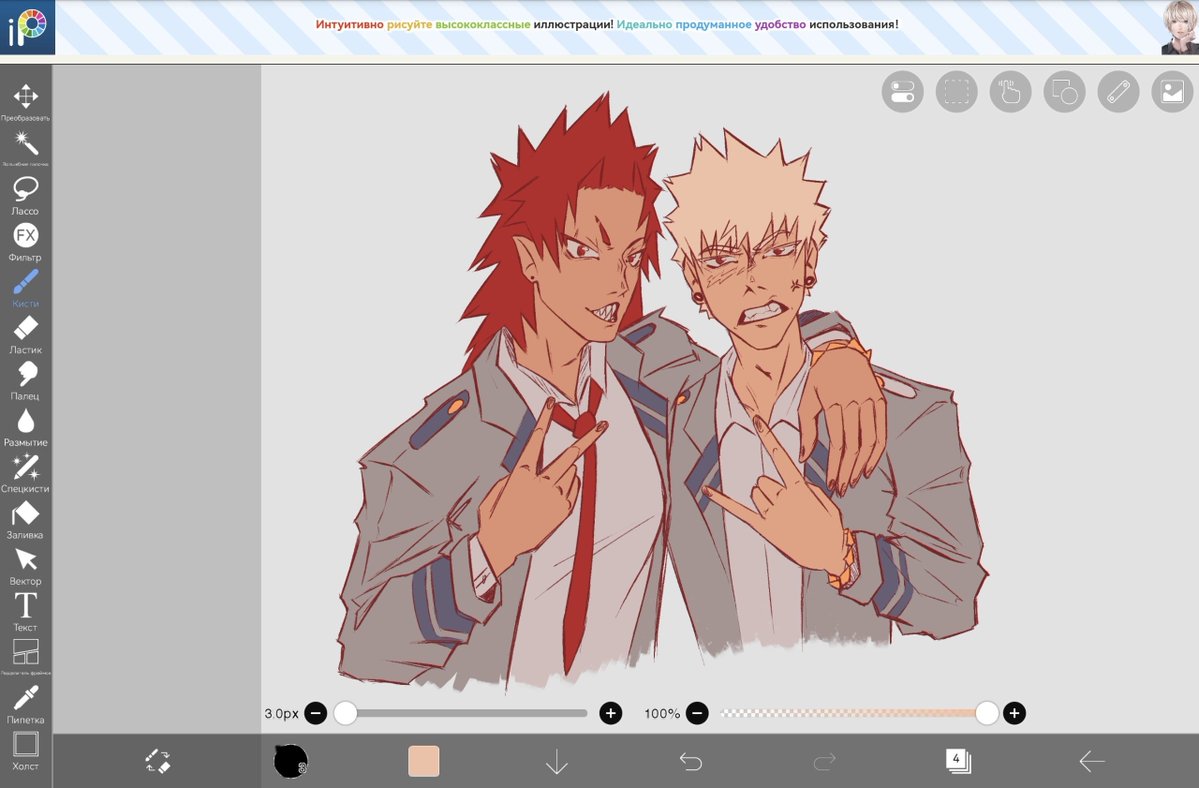1199x788 pixels.
Task: Increase opacity with the plus button
Action: pyautogui.click(x=1014, y=713)
